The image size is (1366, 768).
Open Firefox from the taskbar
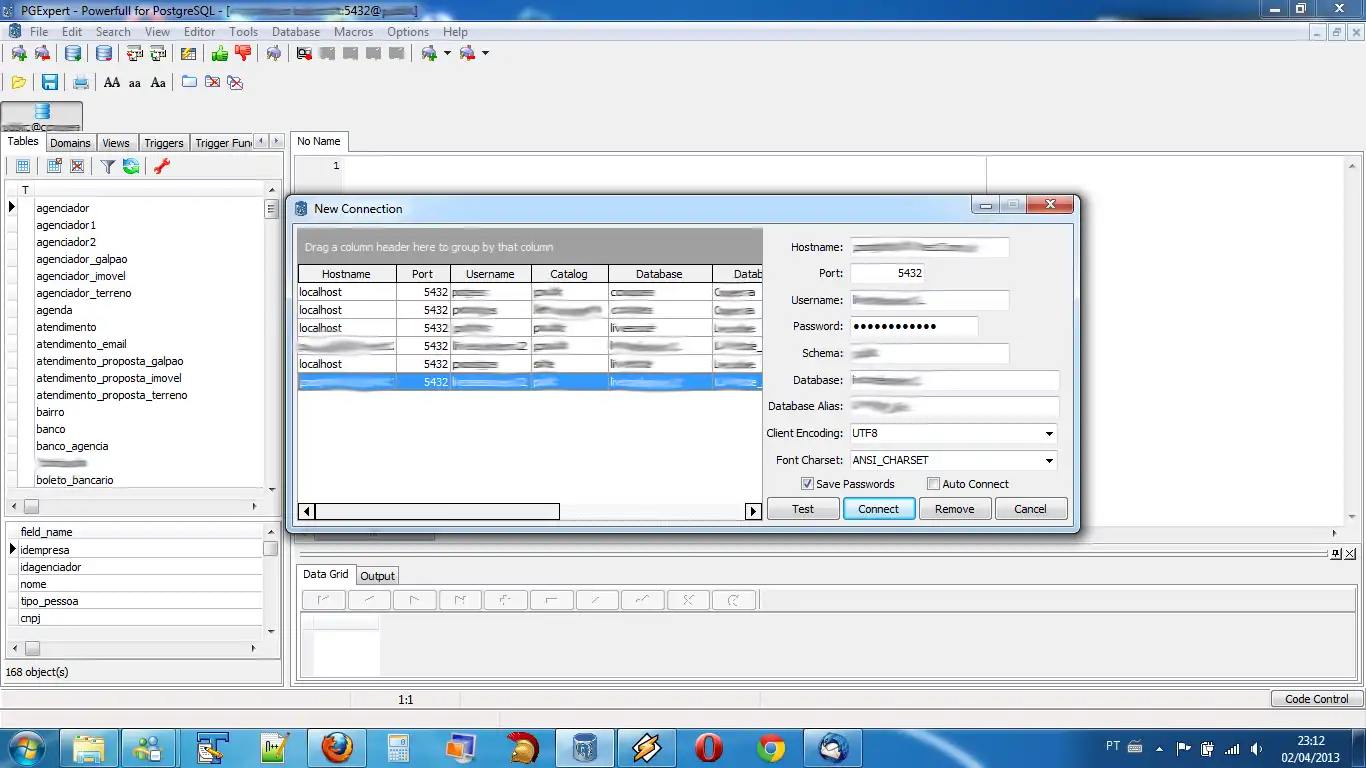[337, 748]
